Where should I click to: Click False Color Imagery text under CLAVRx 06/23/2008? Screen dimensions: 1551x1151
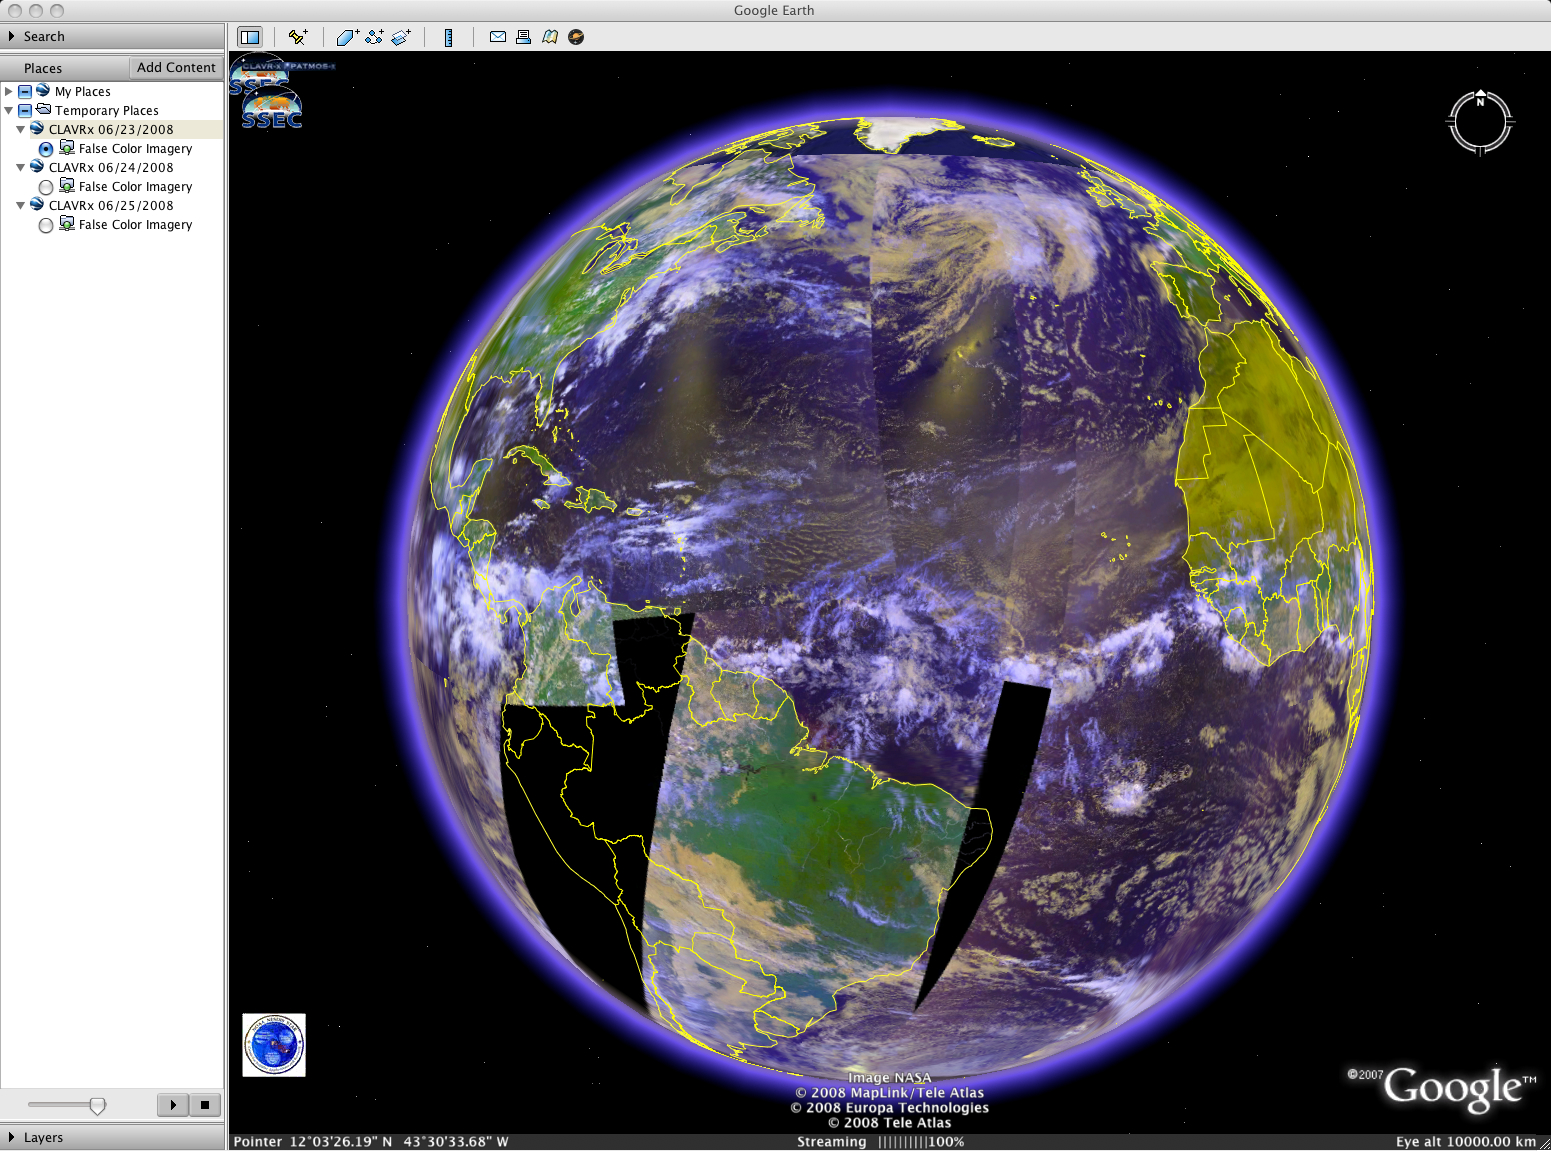pos(136,148)
